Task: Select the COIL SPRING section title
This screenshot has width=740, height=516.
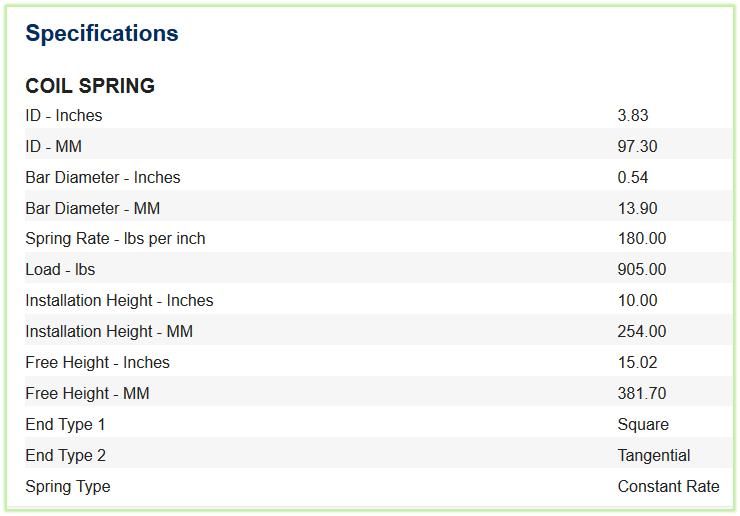Action: point(90,86)
